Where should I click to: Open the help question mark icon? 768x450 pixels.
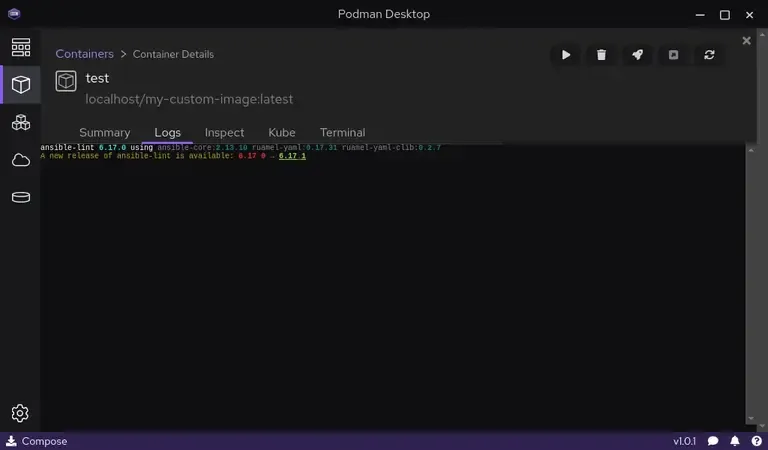pos(756,441)
